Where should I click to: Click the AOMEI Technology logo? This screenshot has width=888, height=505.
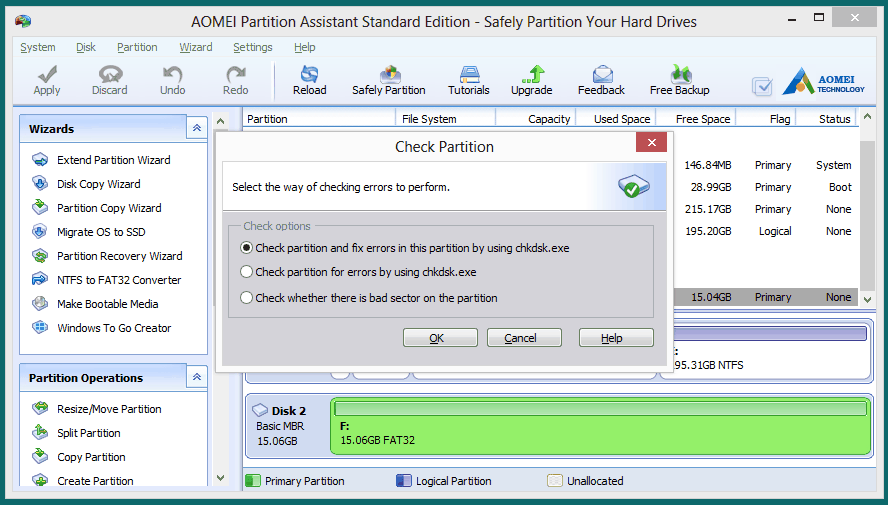(824, 82)
